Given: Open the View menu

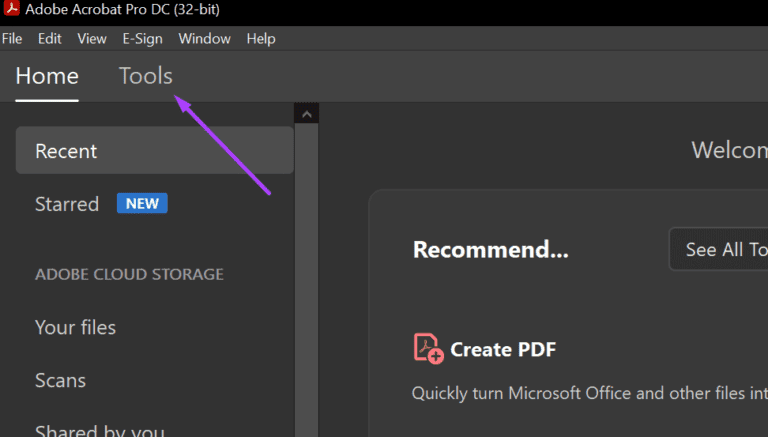Looking at the screenshot, I should (x=92, y=39).
